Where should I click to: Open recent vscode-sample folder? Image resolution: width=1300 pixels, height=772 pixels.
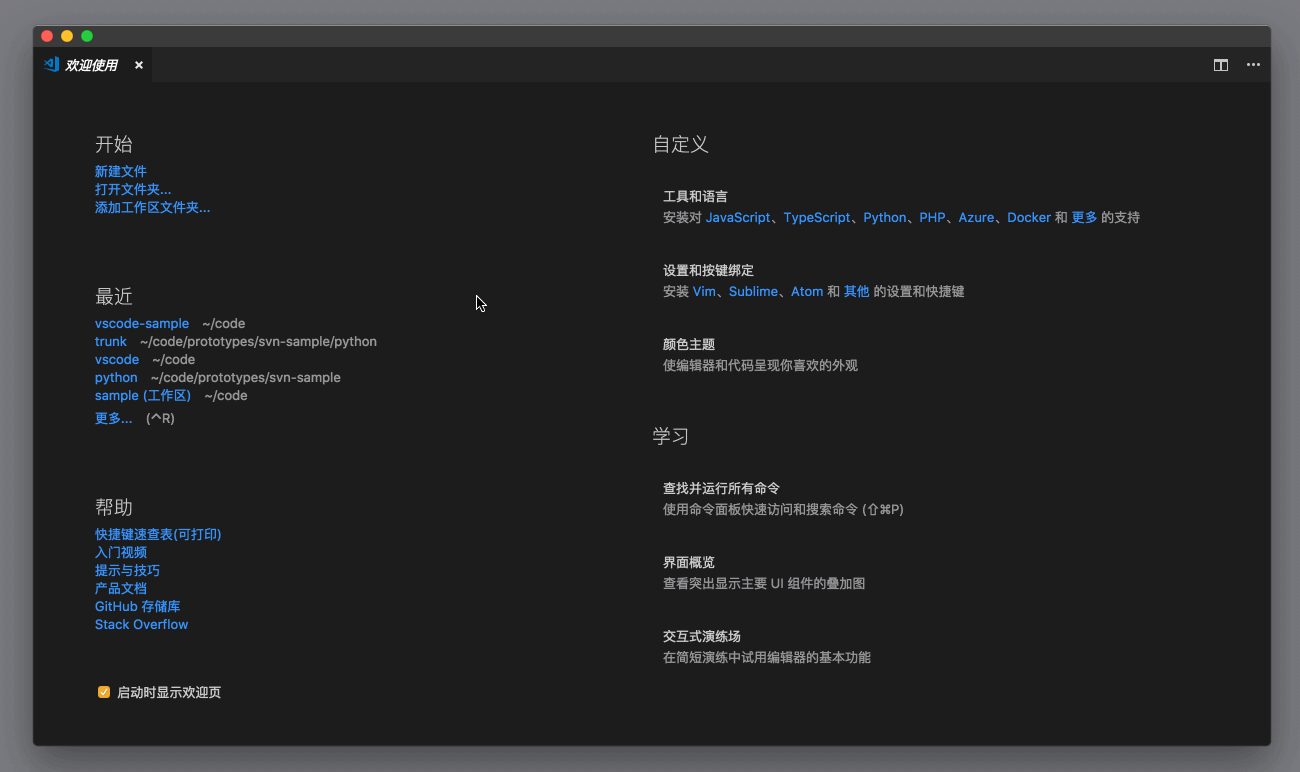click(x=142, y=324)
